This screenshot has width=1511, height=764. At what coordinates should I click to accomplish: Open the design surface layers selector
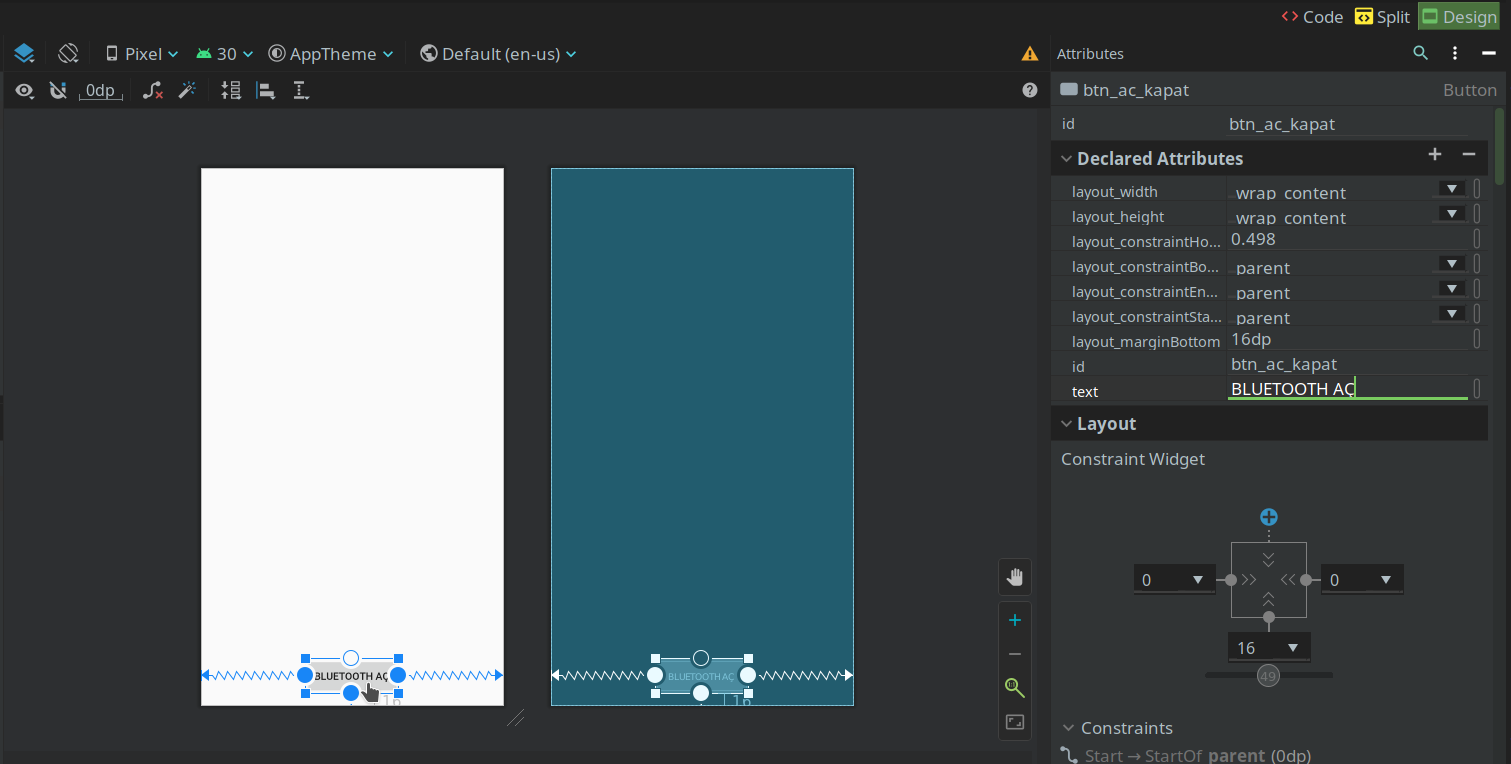point(24,54)
